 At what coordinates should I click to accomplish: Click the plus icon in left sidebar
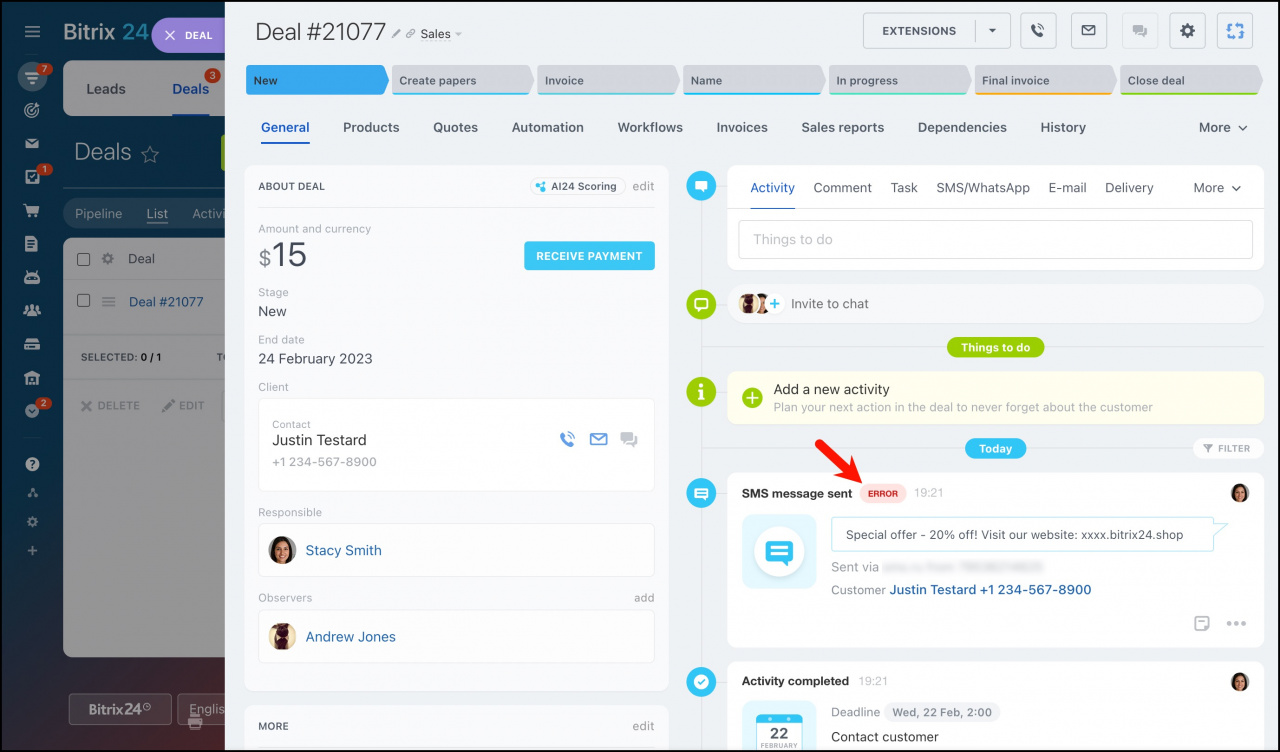(x=32, y=551)
